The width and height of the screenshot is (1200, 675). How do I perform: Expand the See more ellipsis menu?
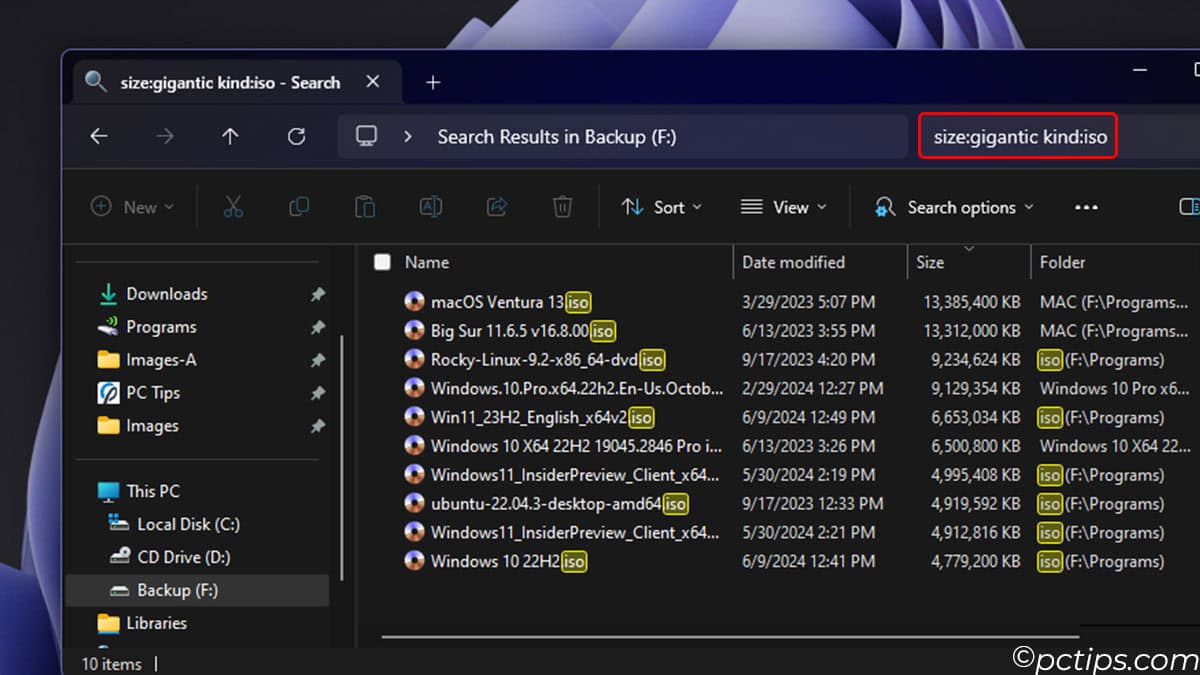1086,207
